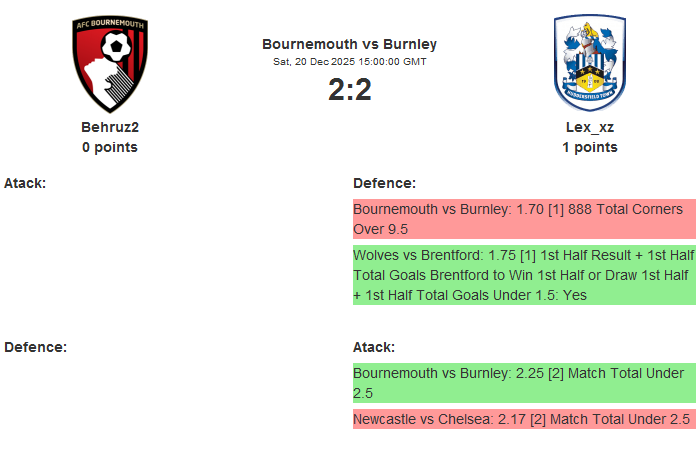Click the AFC Bournemouth club crest

110,65
